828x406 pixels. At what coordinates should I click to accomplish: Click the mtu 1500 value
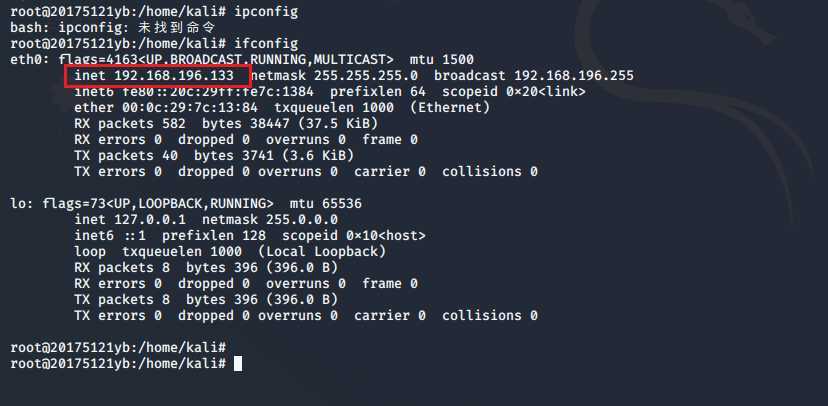(x=441, y=60)
